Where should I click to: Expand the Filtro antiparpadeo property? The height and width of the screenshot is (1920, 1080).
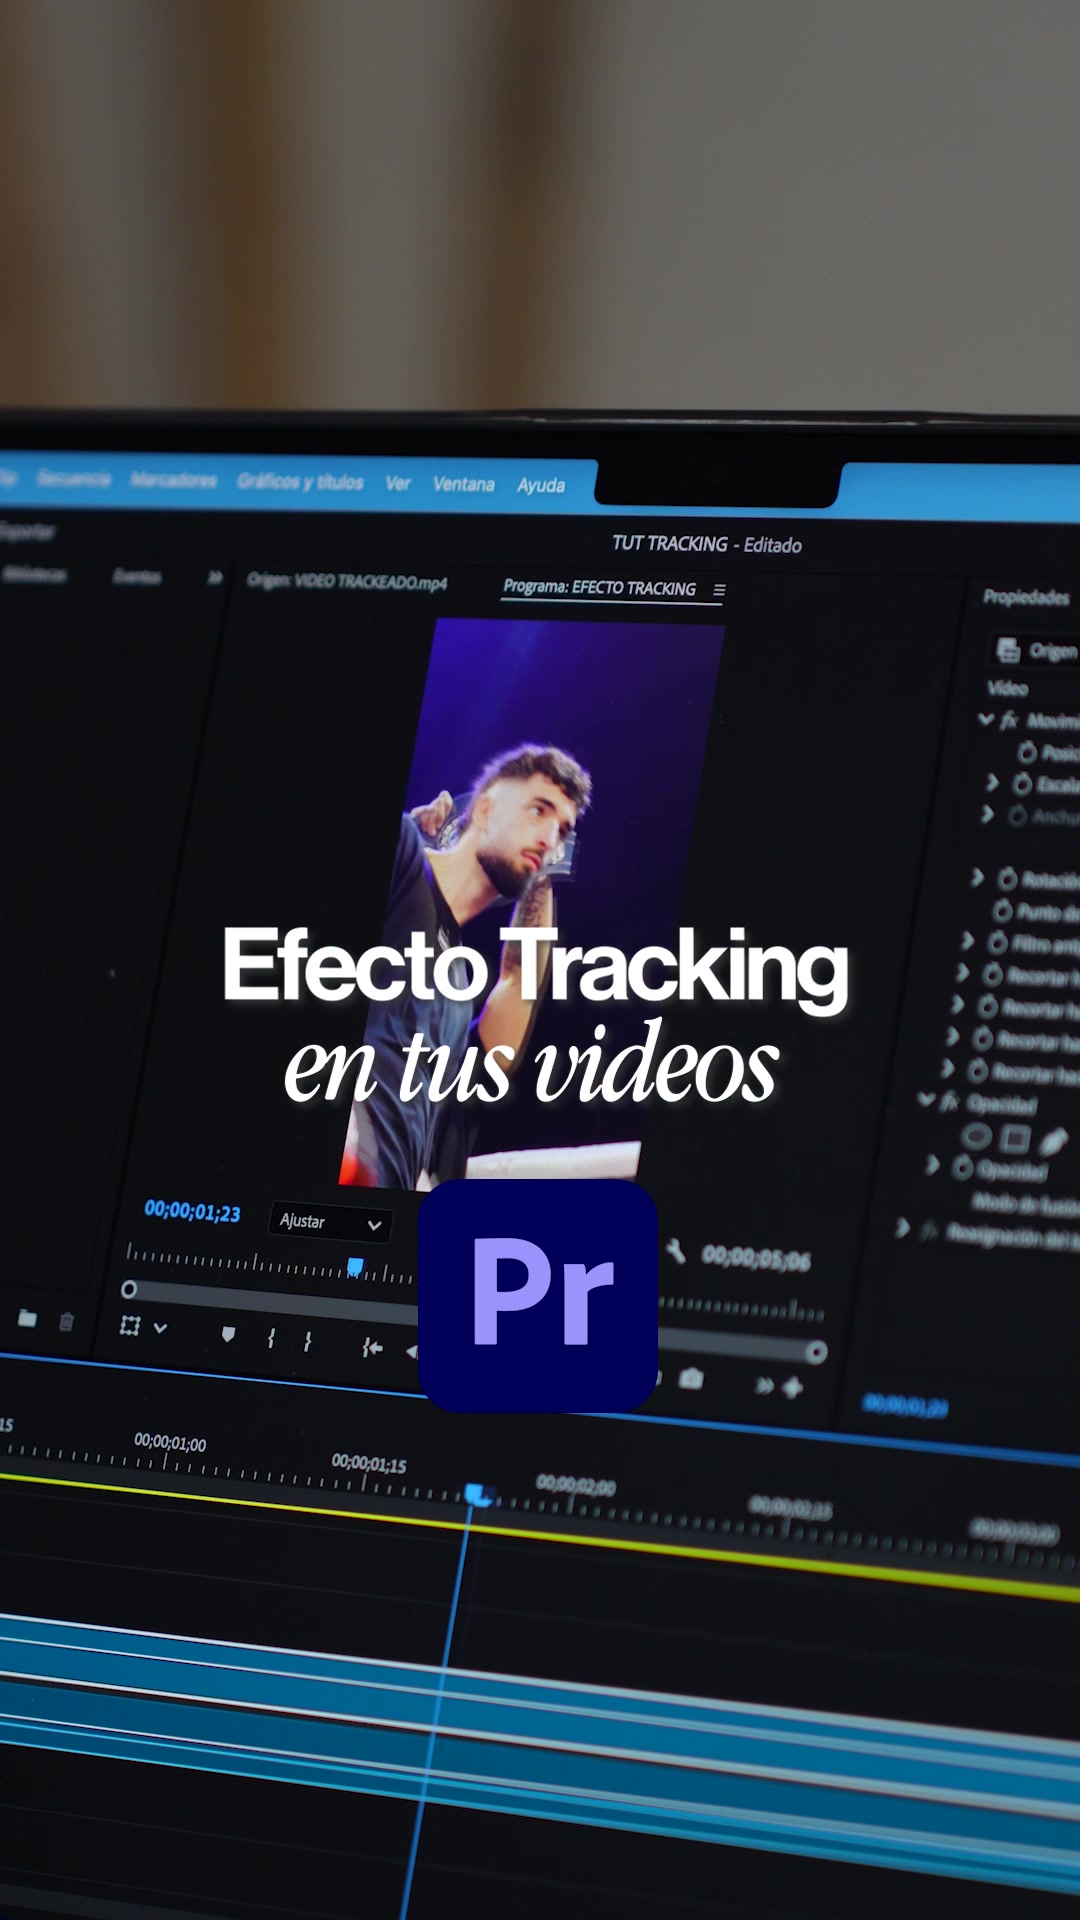967,941
